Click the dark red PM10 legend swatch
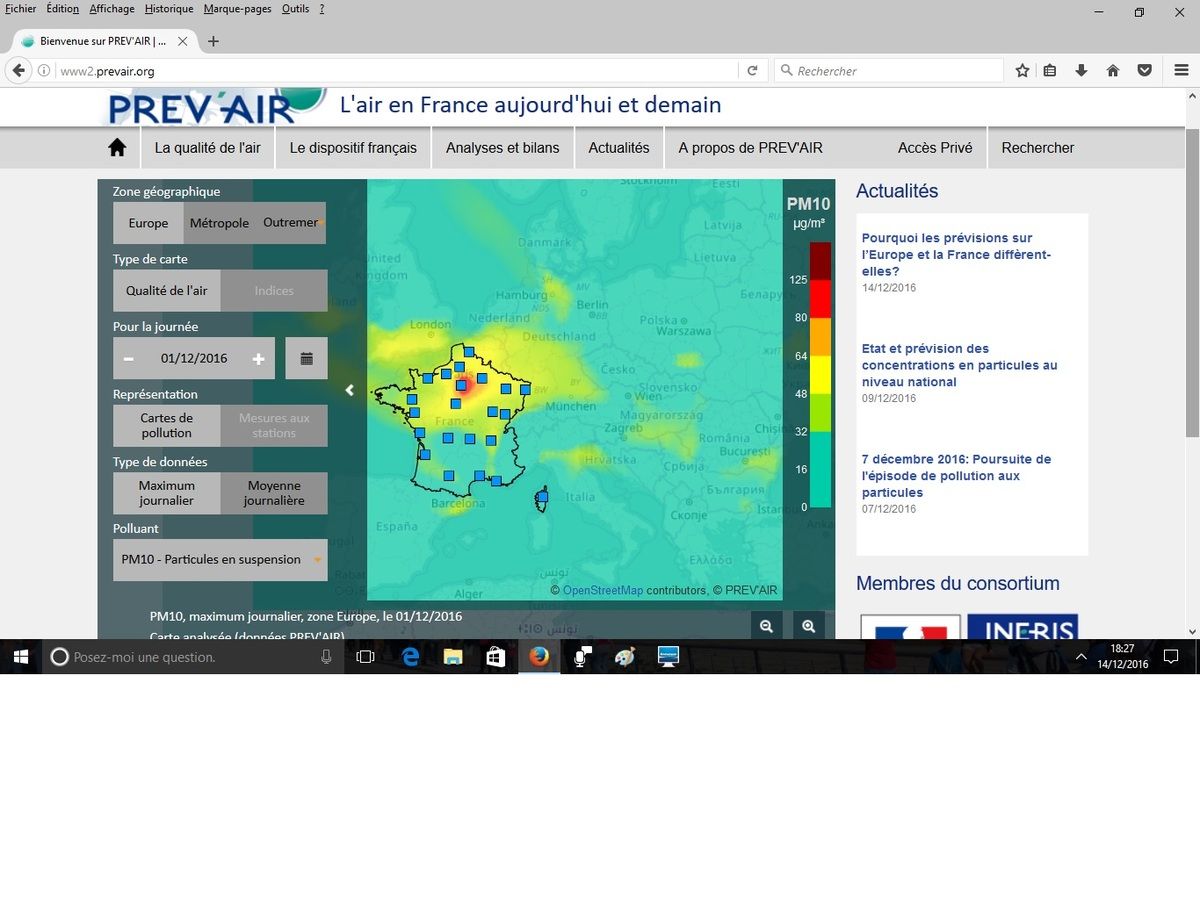The image size is (1200, 920). [x=820, y=261]
